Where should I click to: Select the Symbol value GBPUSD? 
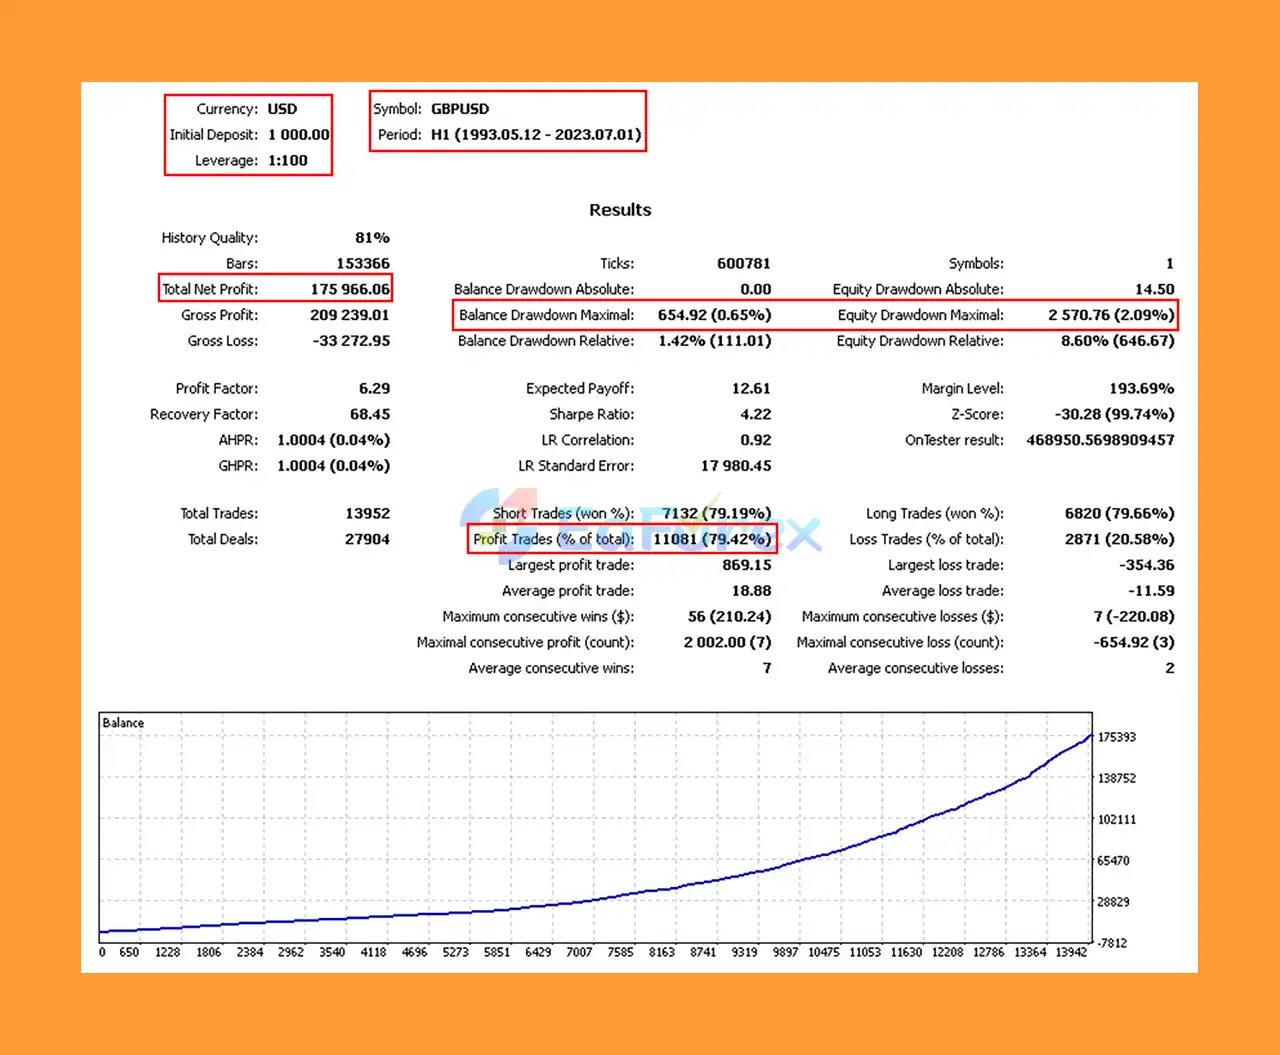460,109
